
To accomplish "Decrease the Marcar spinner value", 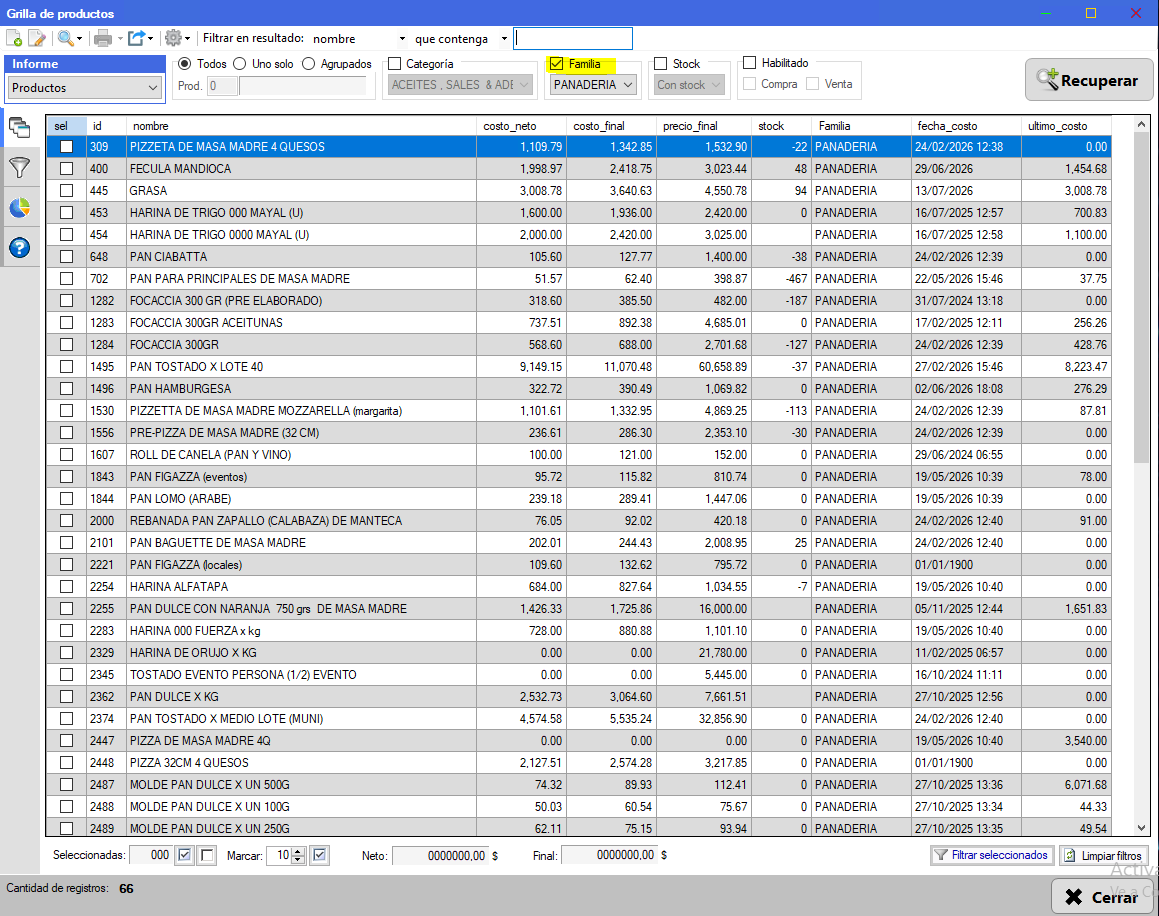I will (x=298, y=860).
